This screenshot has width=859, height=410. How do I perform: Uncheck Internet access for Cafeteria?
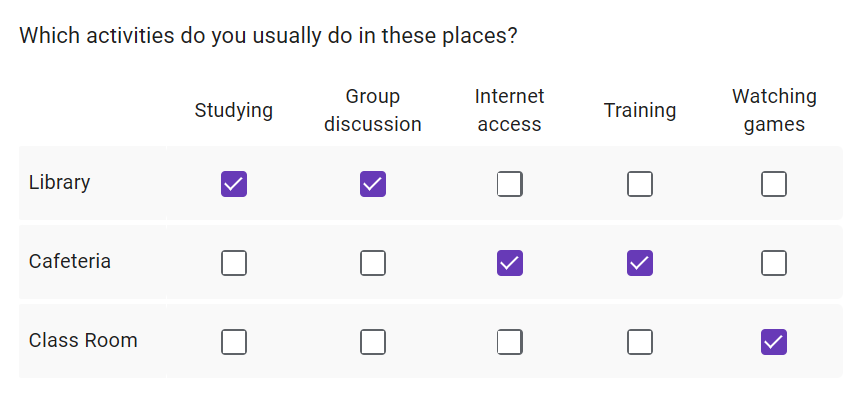click(510, 263)
